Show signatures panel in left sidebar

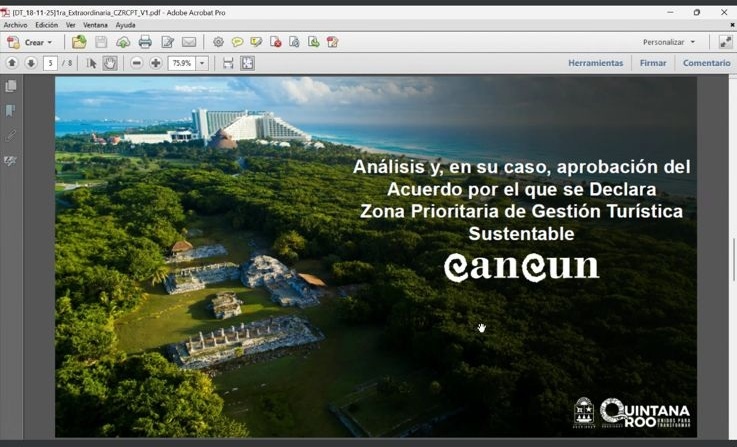coord(10,161)
